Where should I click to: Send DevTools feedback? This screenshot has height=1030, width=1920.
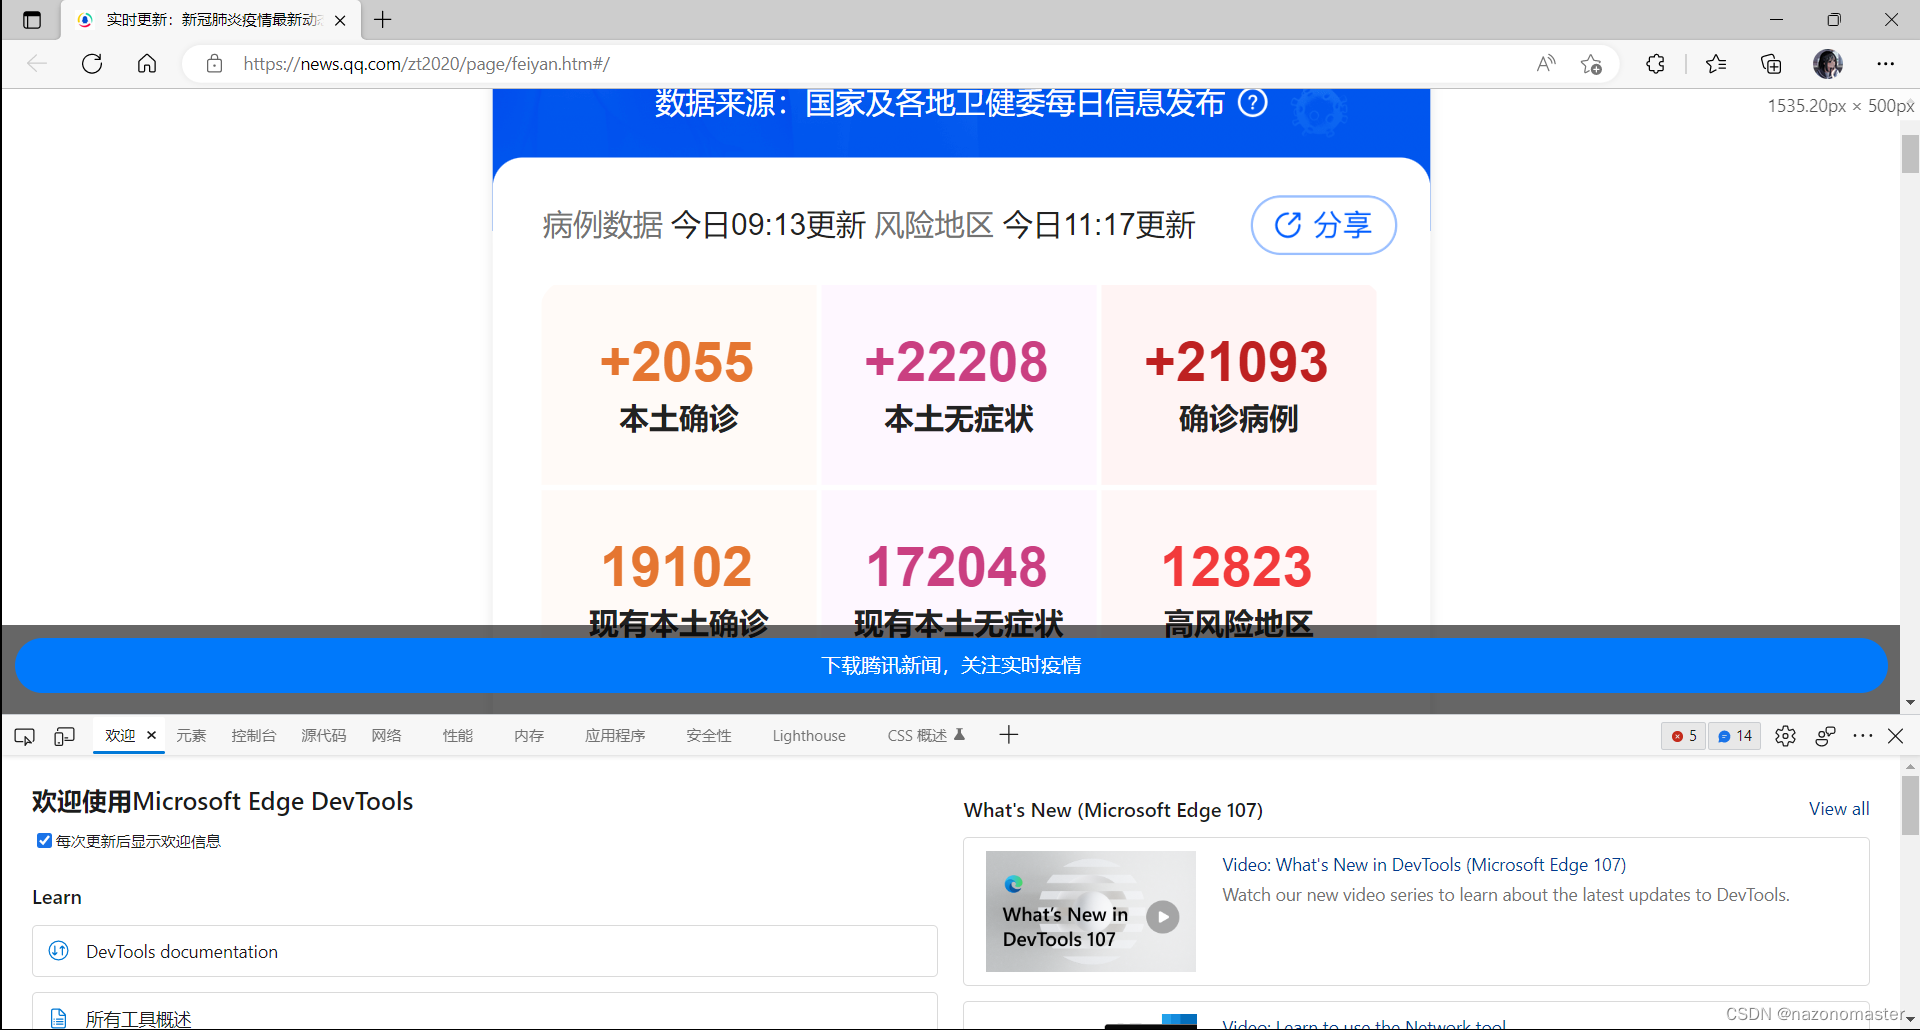coord(1825,735)
